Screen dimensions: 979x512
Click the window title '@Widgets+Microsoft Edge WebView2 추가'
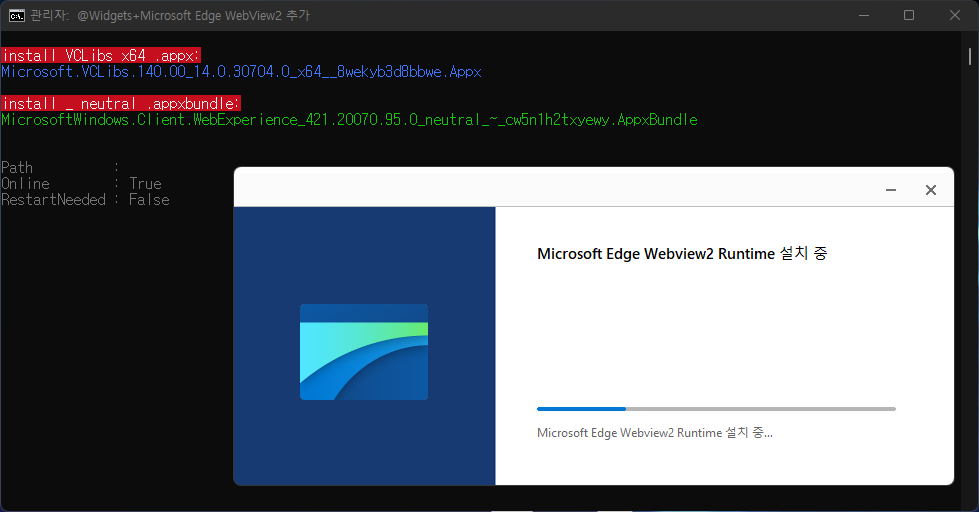194,16
